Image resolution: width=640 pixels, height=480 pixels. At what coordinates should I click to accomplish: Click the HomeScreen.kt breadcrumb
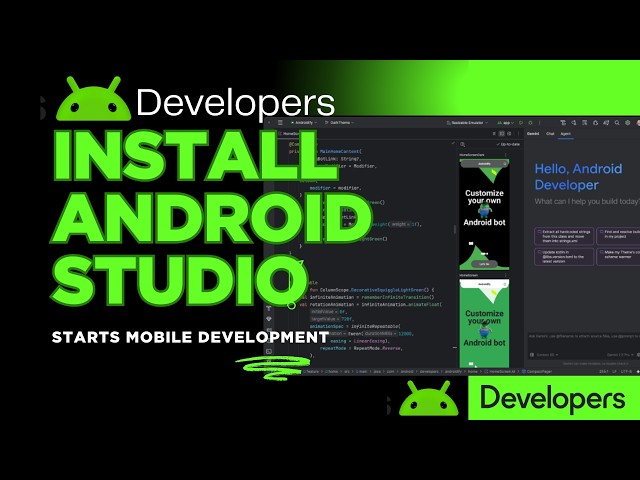click(x=500, y=371)
